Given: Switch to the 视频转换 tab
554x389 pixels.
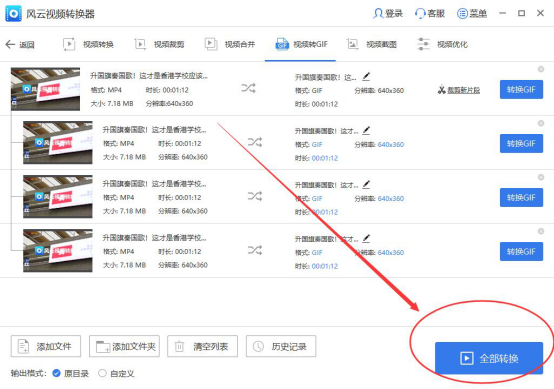Looking at the screenshot, I should 88,45.
